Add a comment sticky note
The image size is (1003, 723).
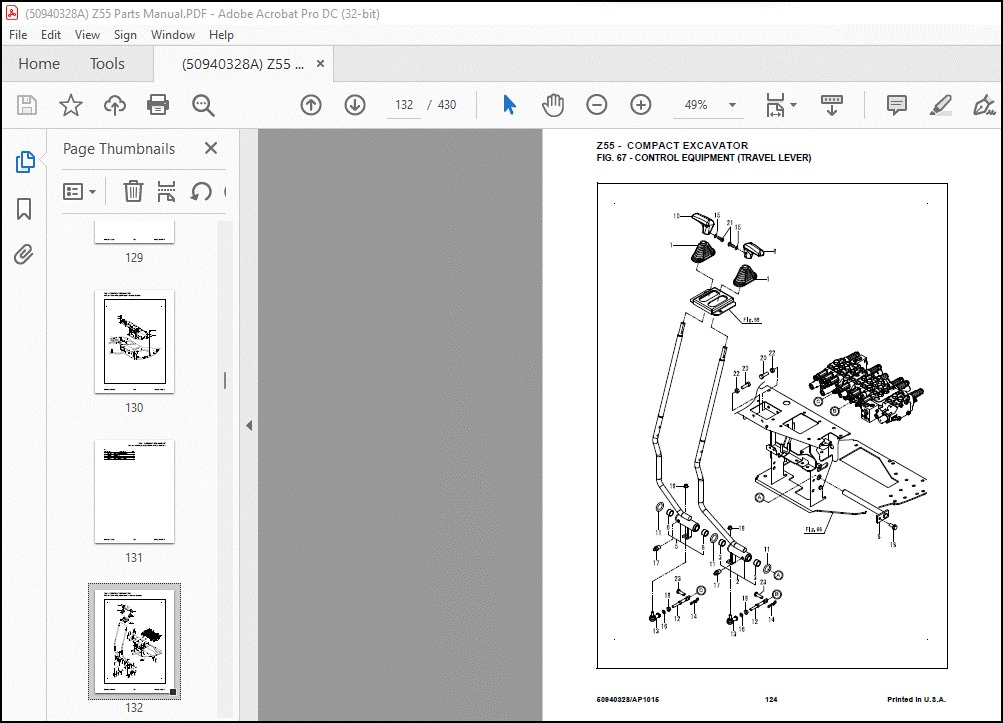pyautogui.click(x=897, y=105)
